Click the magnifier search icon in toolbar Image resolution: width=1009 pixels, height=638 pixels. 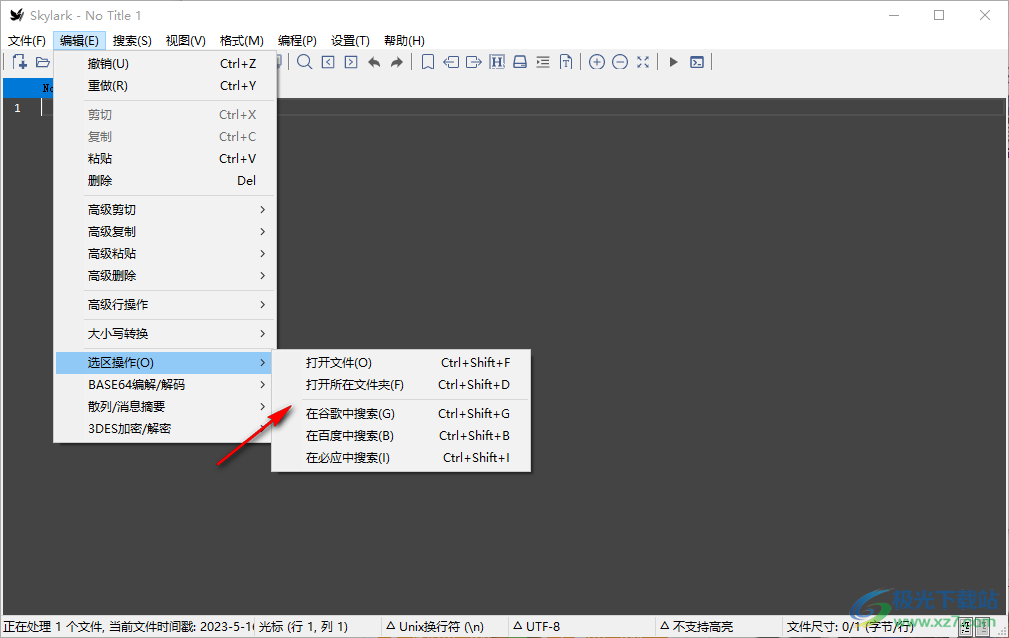click(304, 62)
